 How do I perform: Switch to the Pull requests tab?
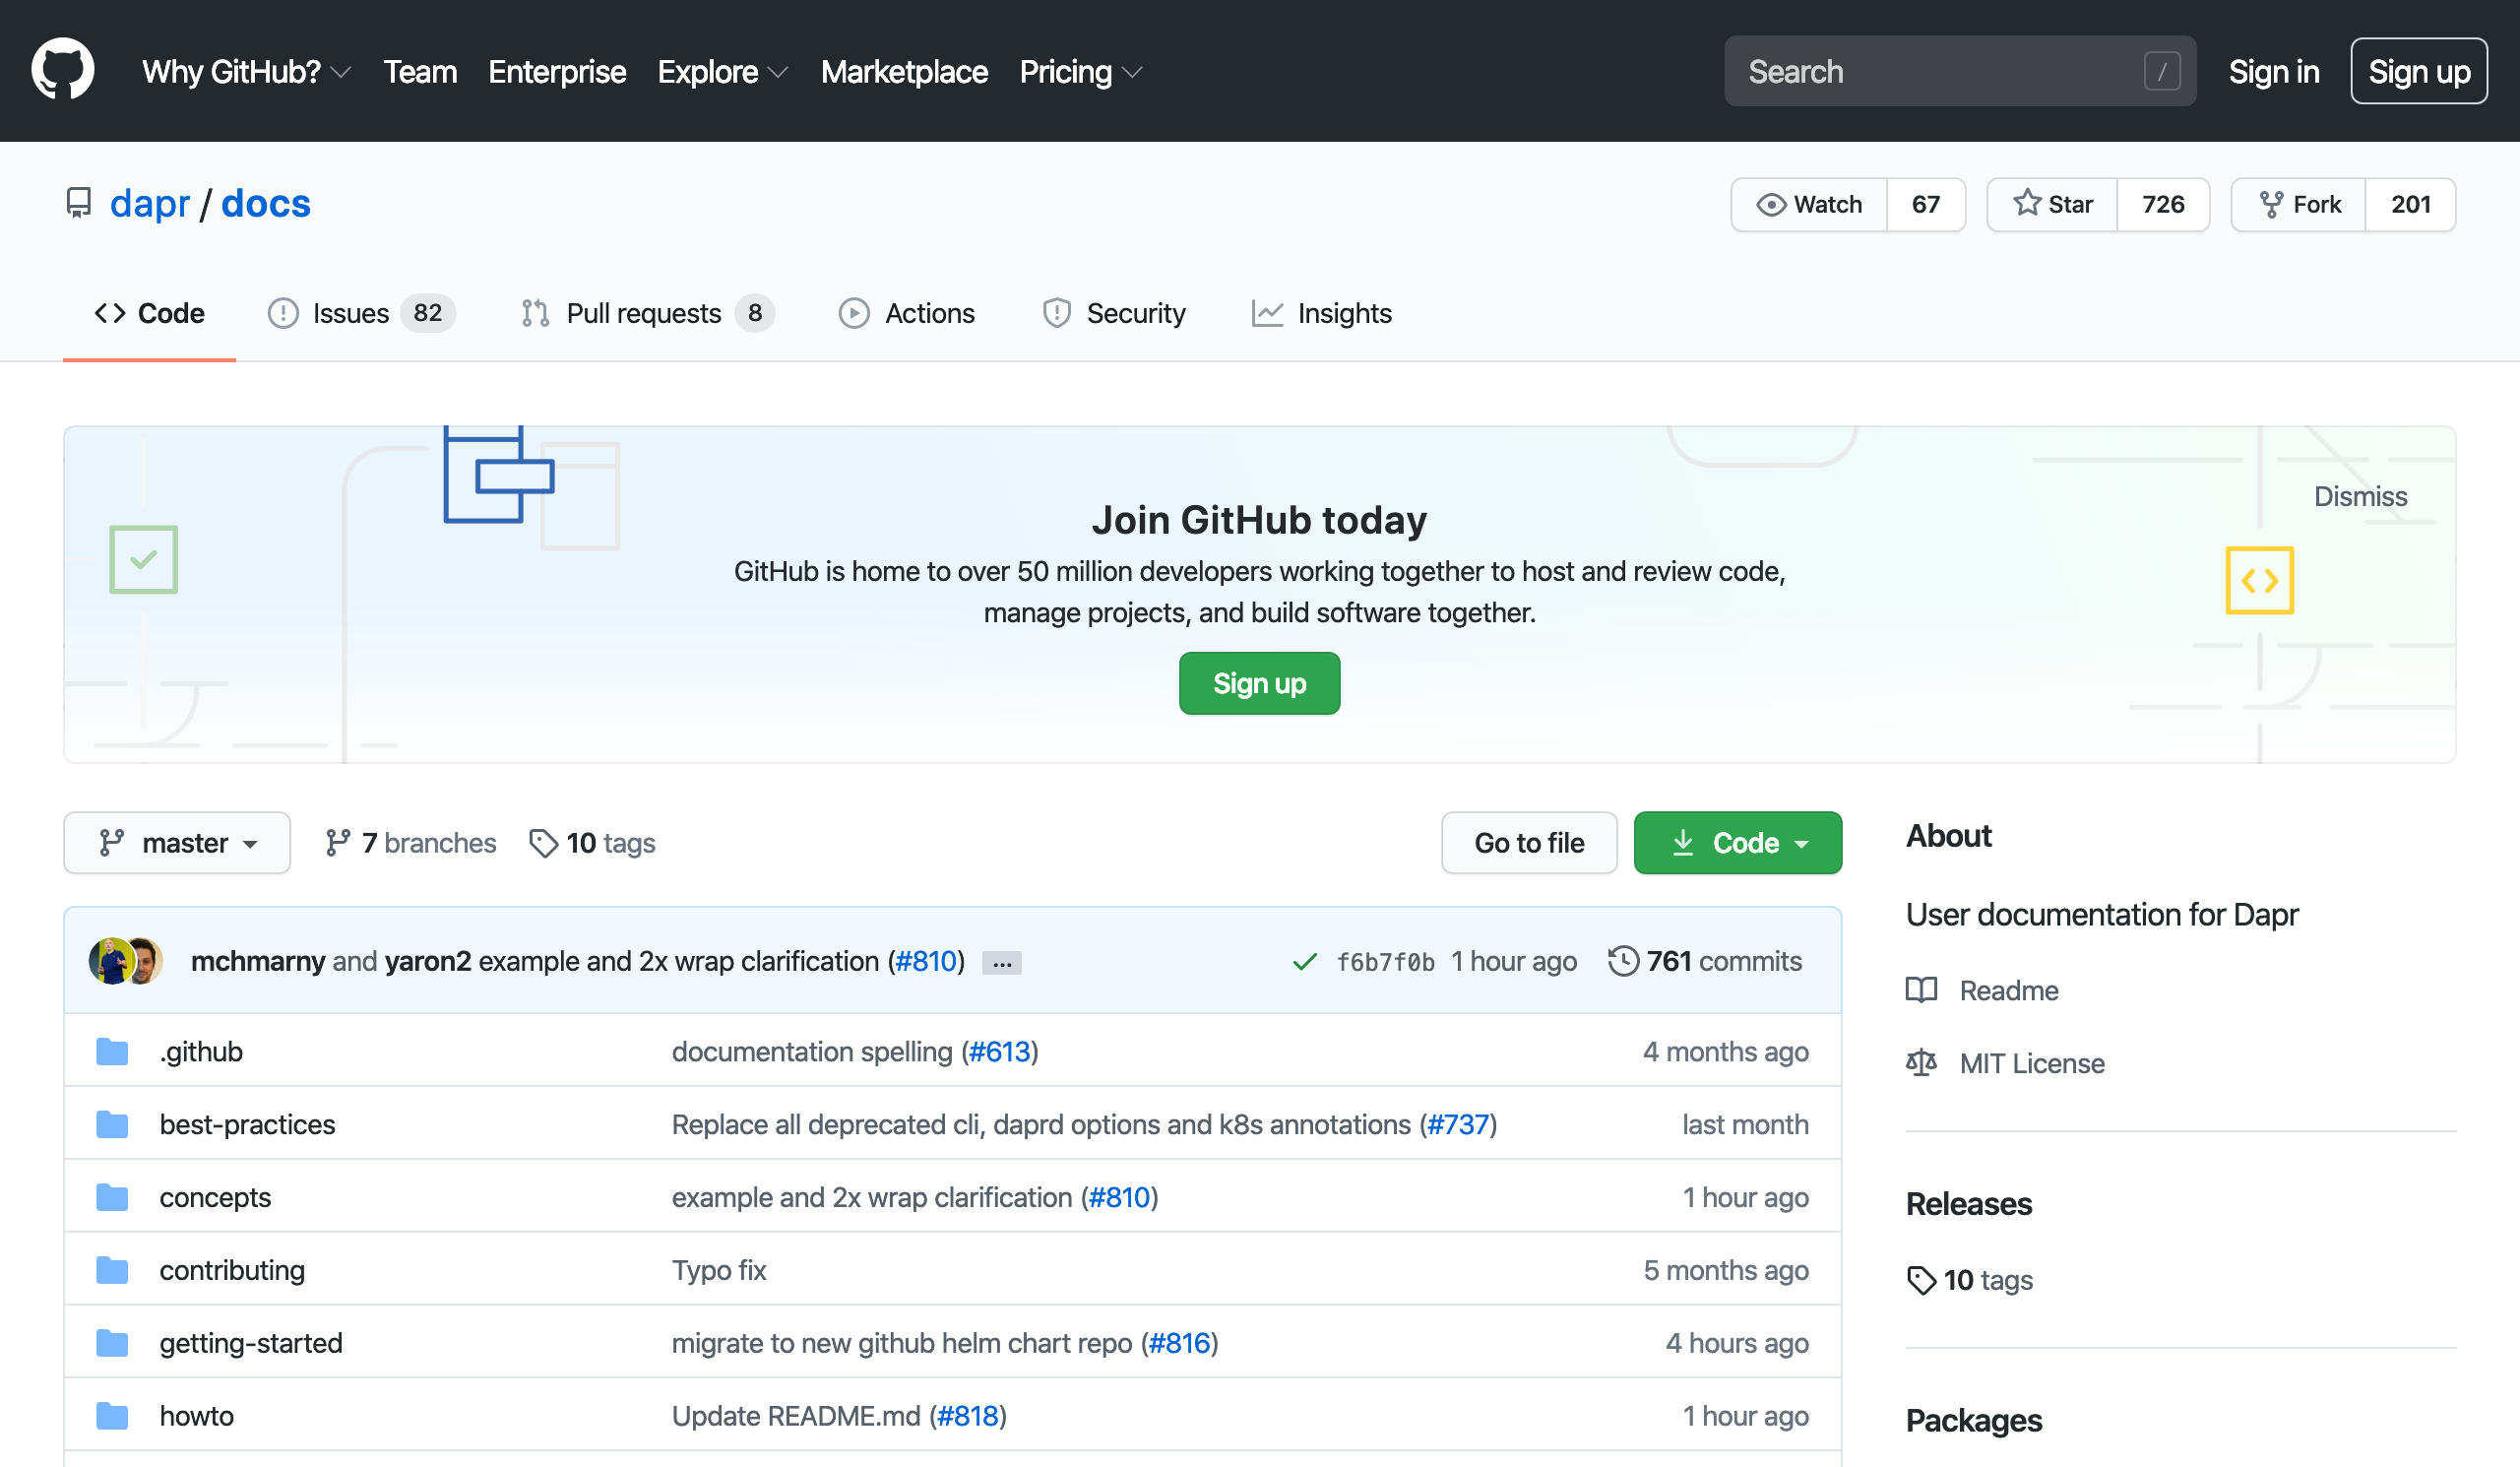pyautogui.click(x=647, y=313)
